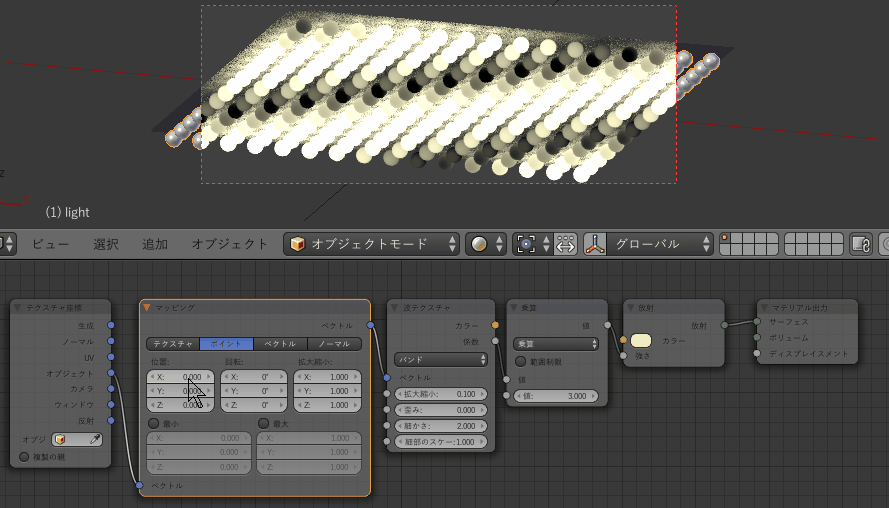889x508 pixels.
Task: Open the ビュー menu
Action: click(x=50, y=244)
